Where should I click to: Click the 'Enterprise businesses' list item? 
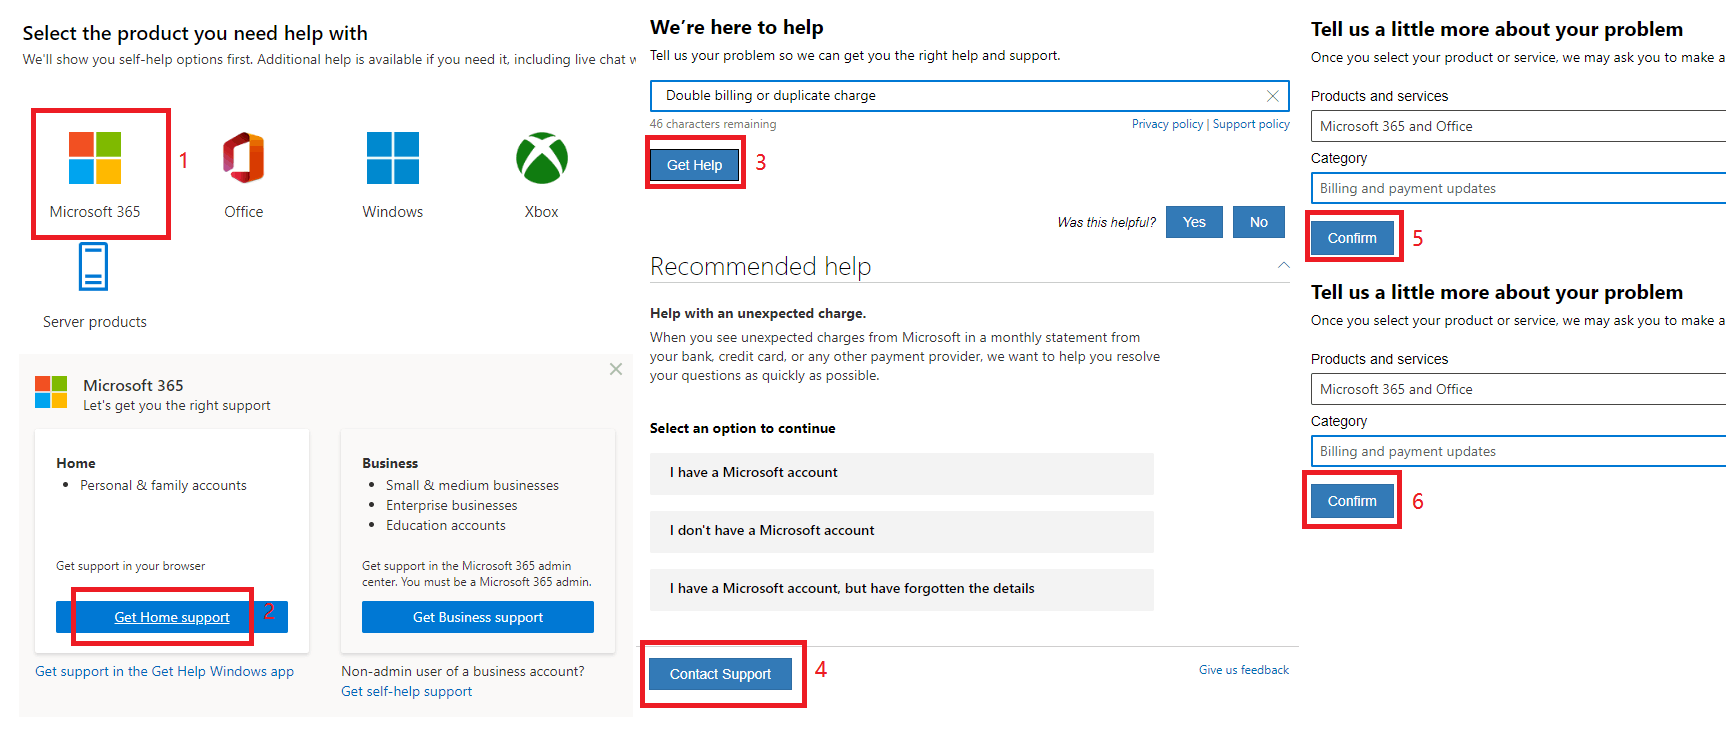[452, 505]
